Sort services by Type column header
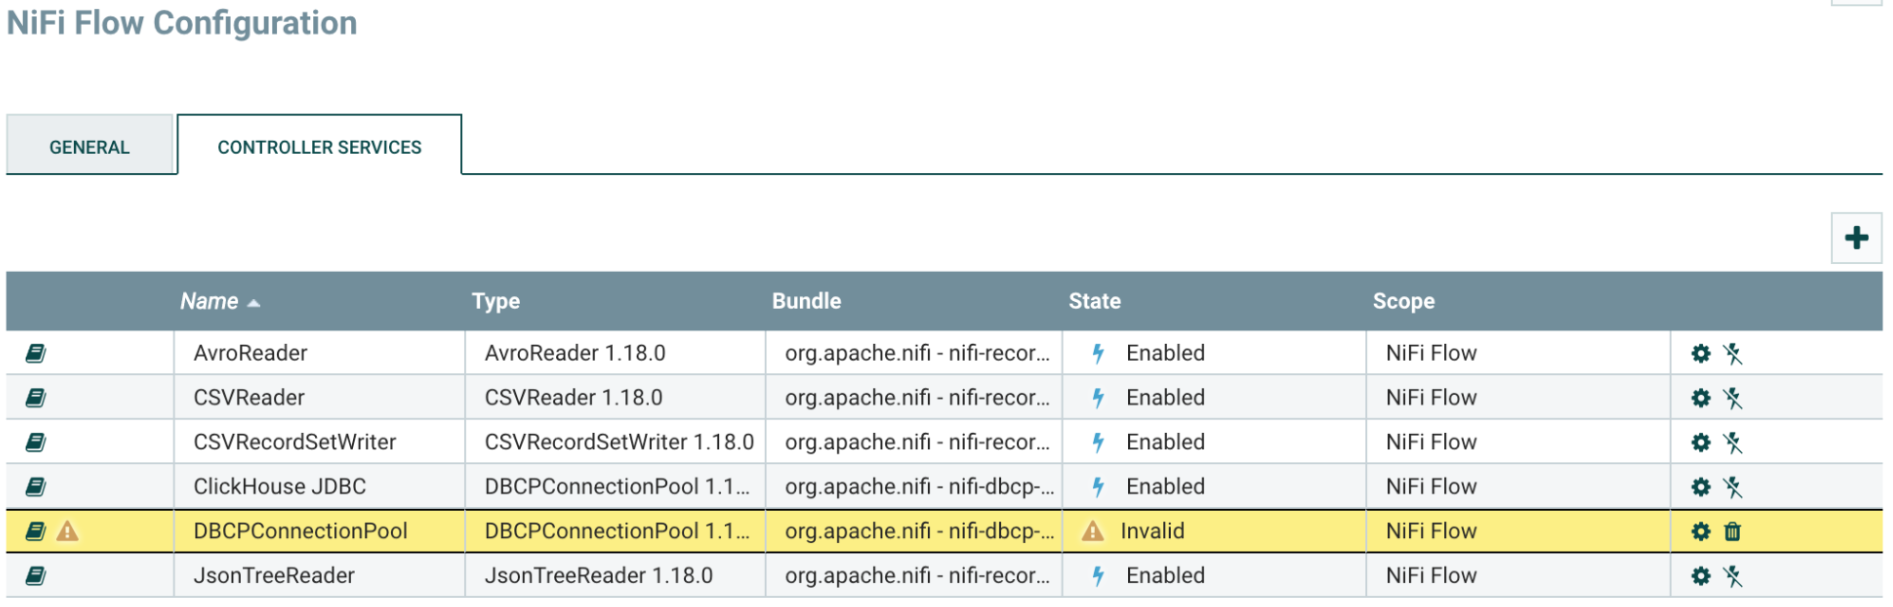This screenshot has width=1893, height=607. coord(495,301)
